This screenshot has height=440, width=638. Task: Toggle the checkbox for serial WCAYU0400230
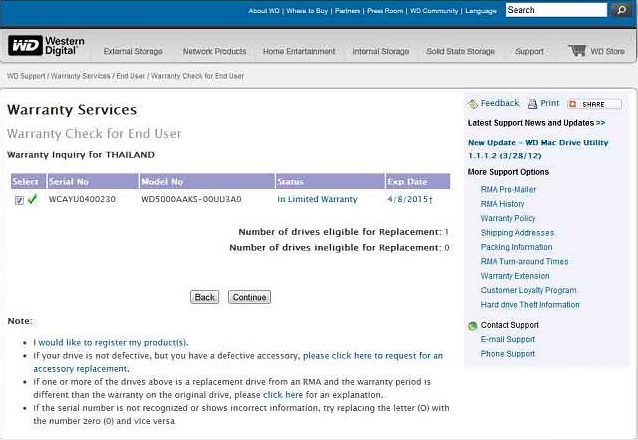[x=20, y=200]
